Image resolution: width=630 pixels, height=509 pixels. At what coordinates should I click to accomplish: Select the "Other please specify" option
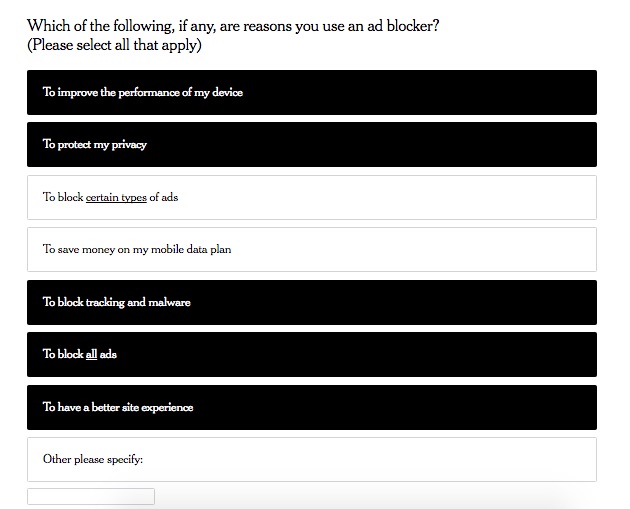(x=311, y=459)
